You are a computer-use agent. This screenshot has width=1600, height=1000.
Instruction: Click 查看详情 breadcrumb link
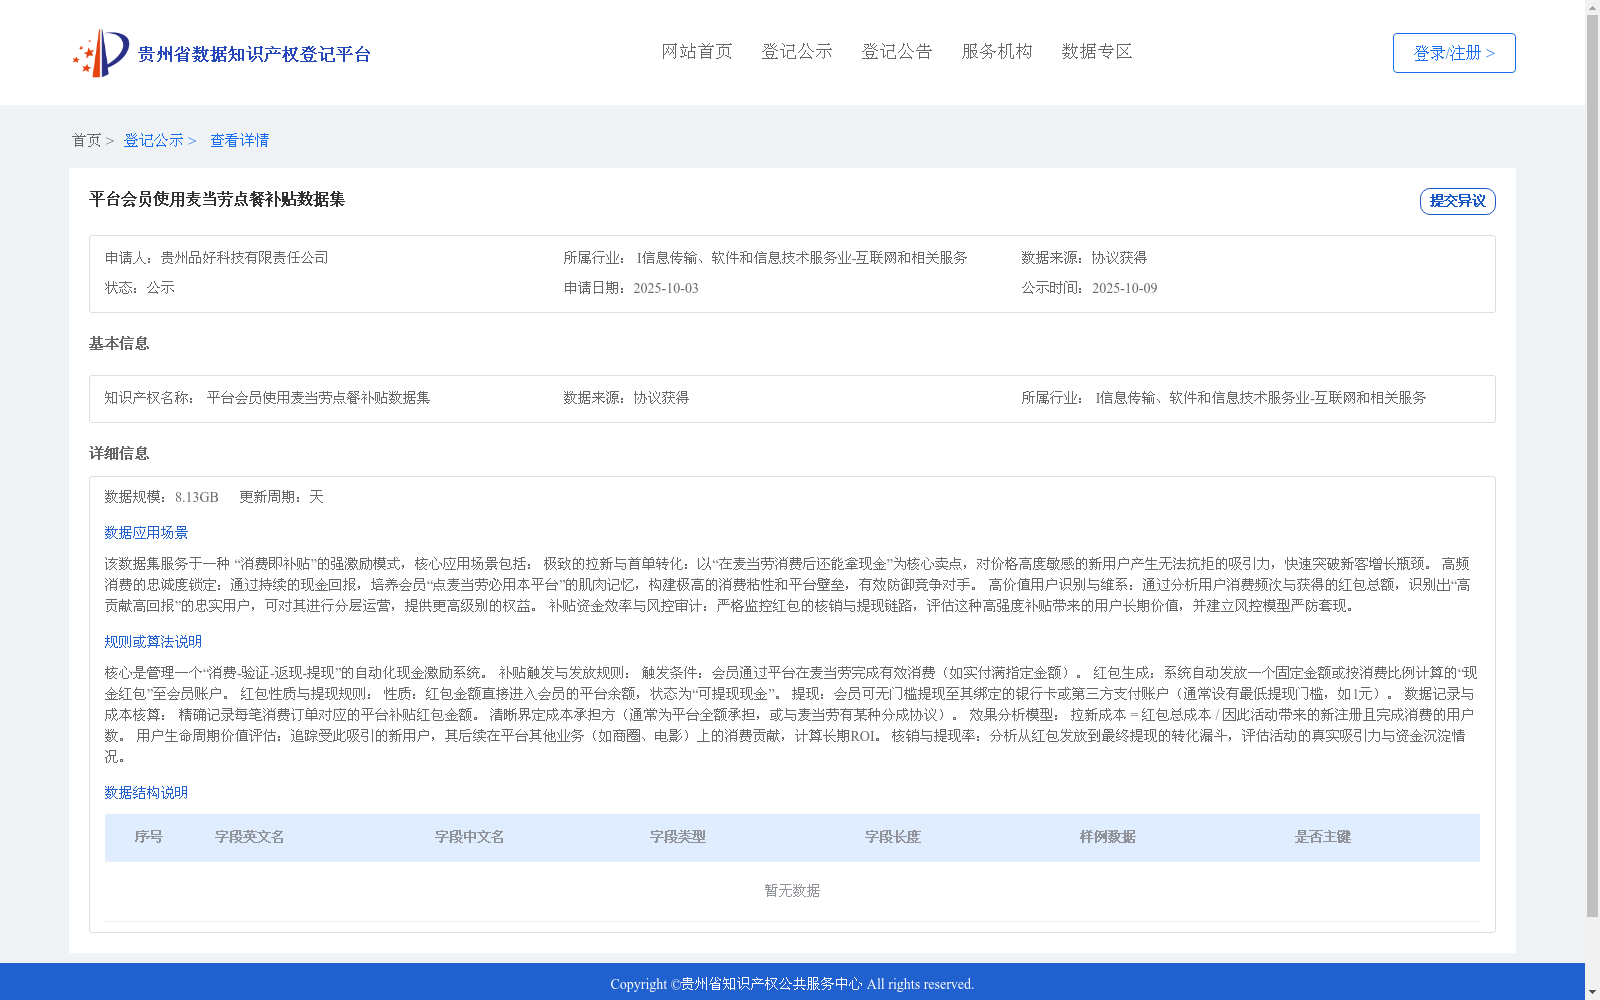(239, 140)
